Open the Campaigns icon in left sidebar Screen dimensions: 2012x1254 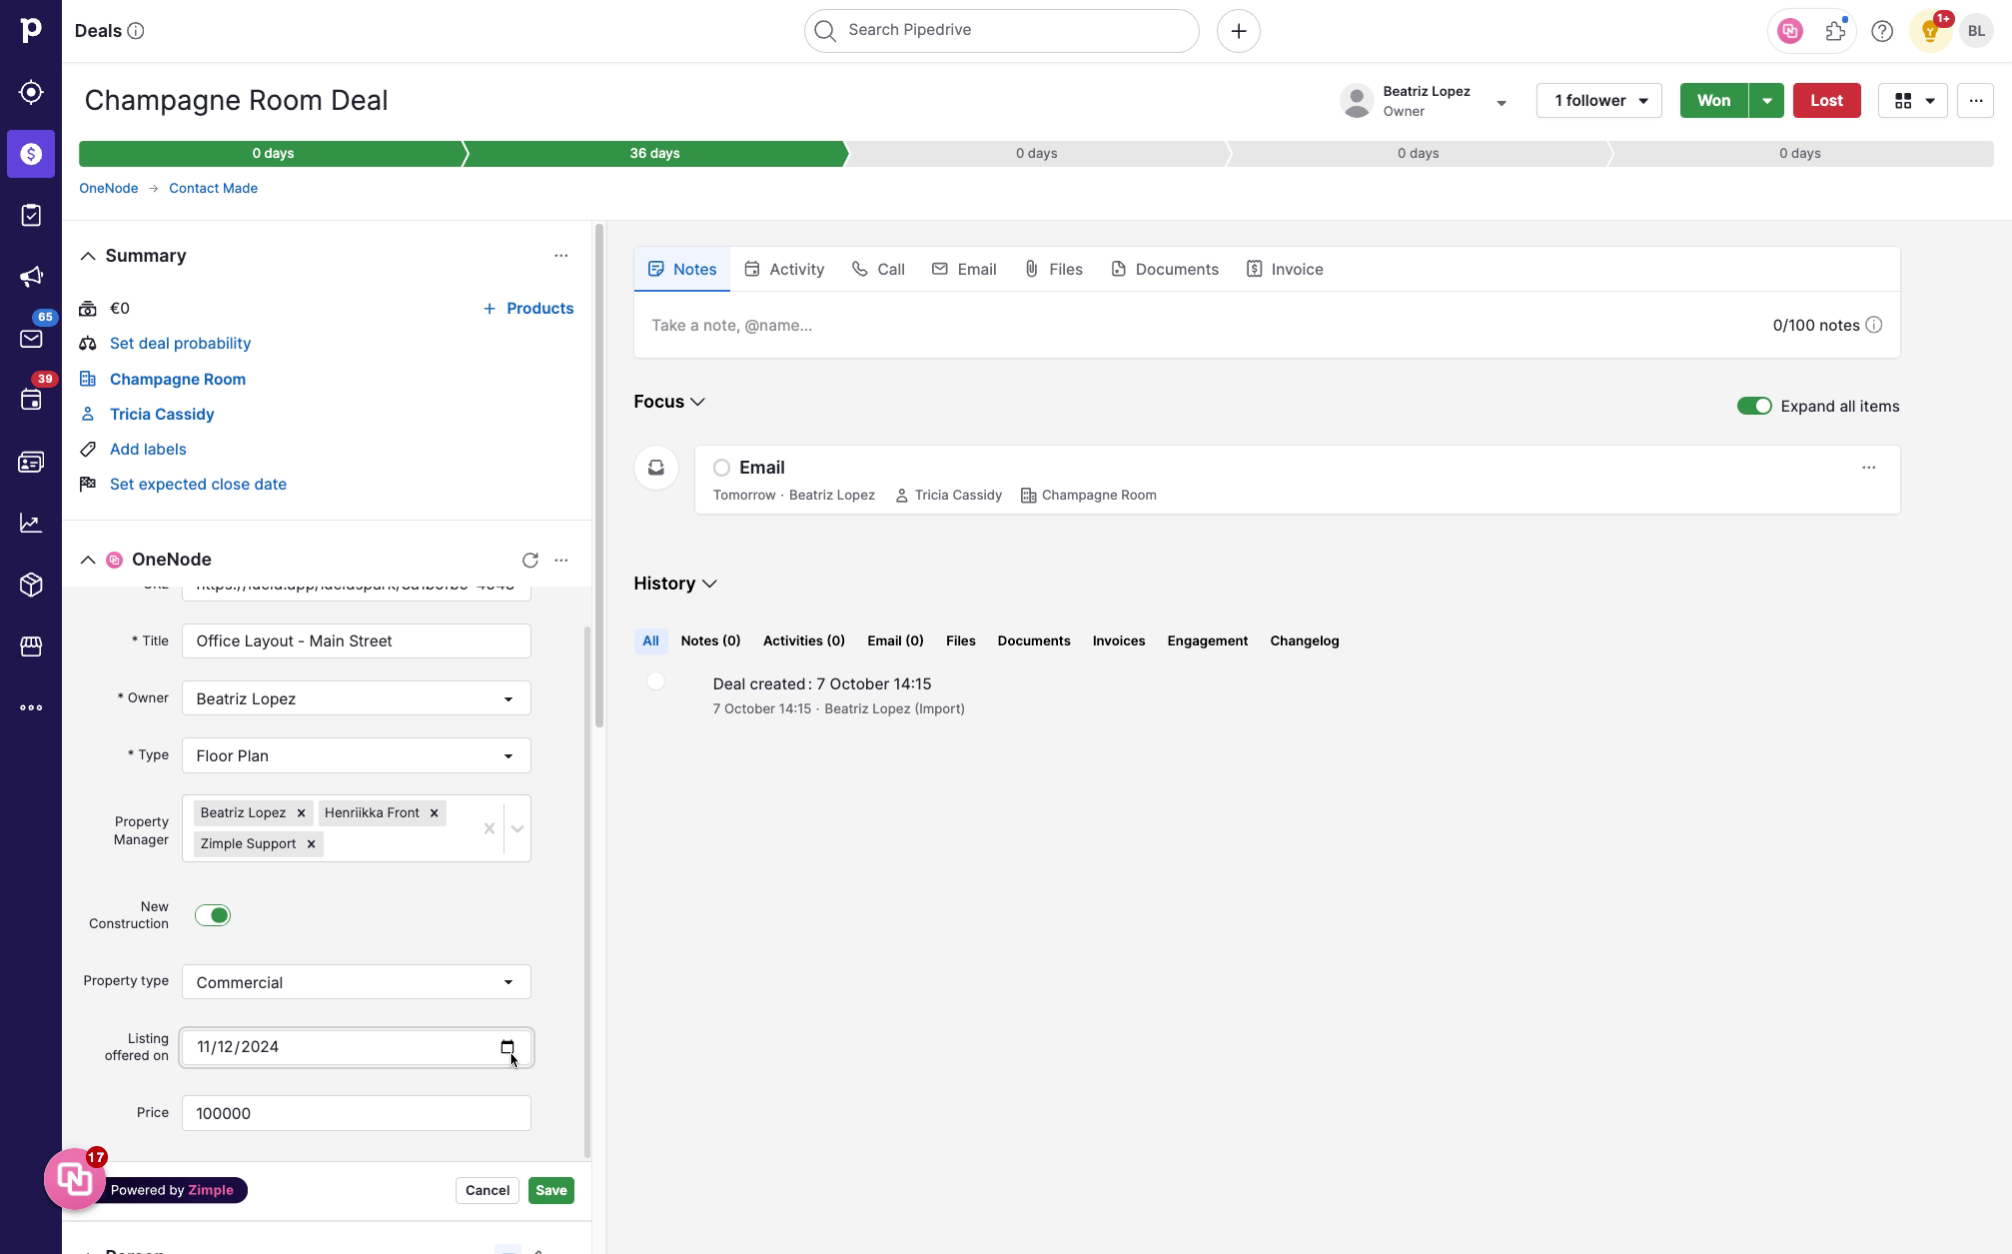click(32, 276)
